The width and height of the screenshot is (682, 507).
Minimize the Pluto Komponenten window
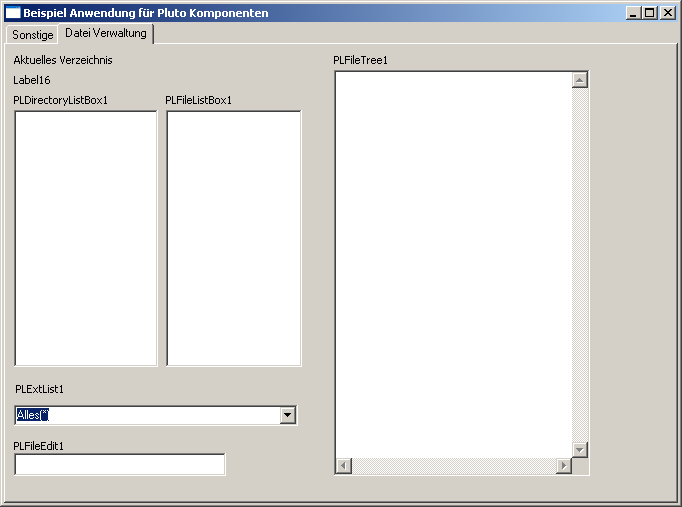tap(633, 13)
